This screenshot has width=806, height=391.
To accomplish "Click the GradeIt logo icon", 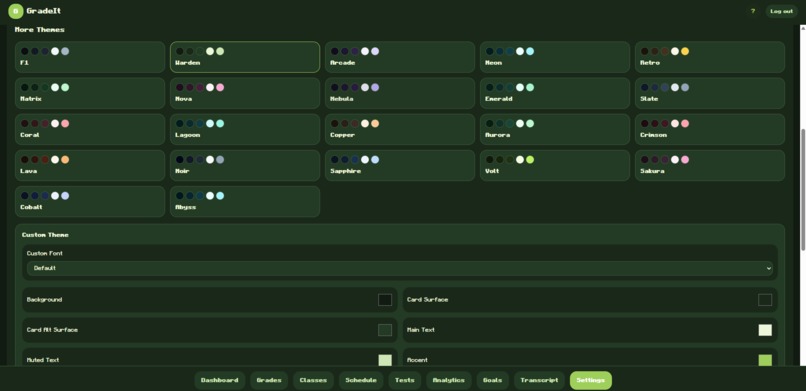I will [15, 11].
